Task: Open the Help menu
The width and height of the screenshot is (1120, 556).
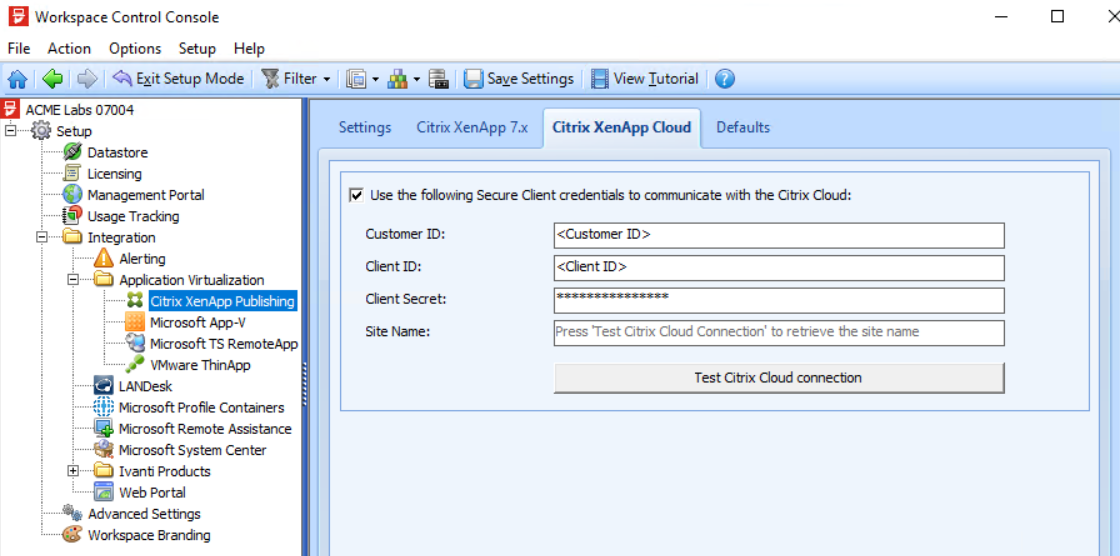Action: [x=249, y=49]
